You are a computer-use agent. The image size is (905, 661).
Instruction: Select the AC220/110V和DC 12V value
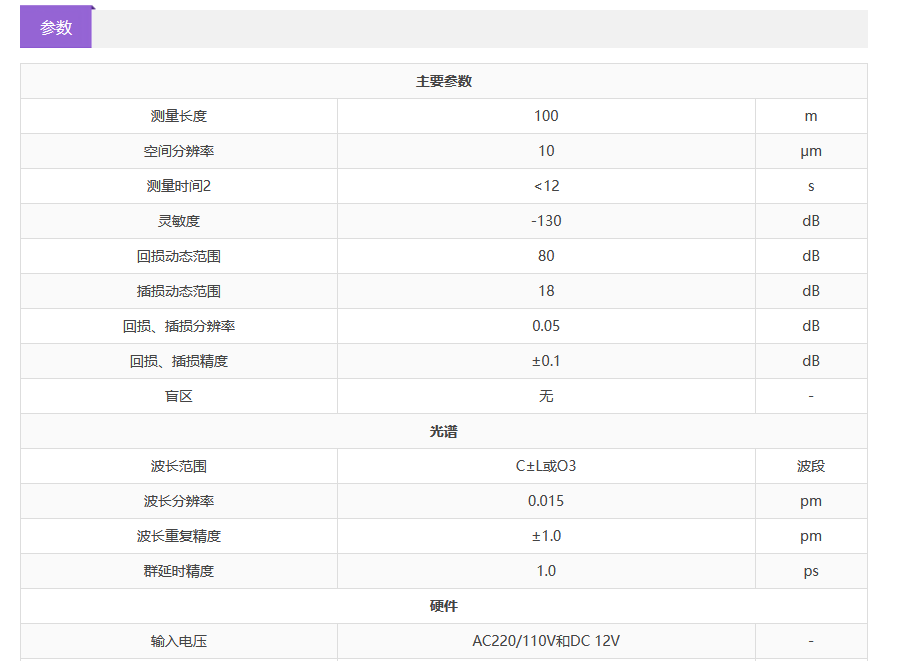click(x=546, y=641)
